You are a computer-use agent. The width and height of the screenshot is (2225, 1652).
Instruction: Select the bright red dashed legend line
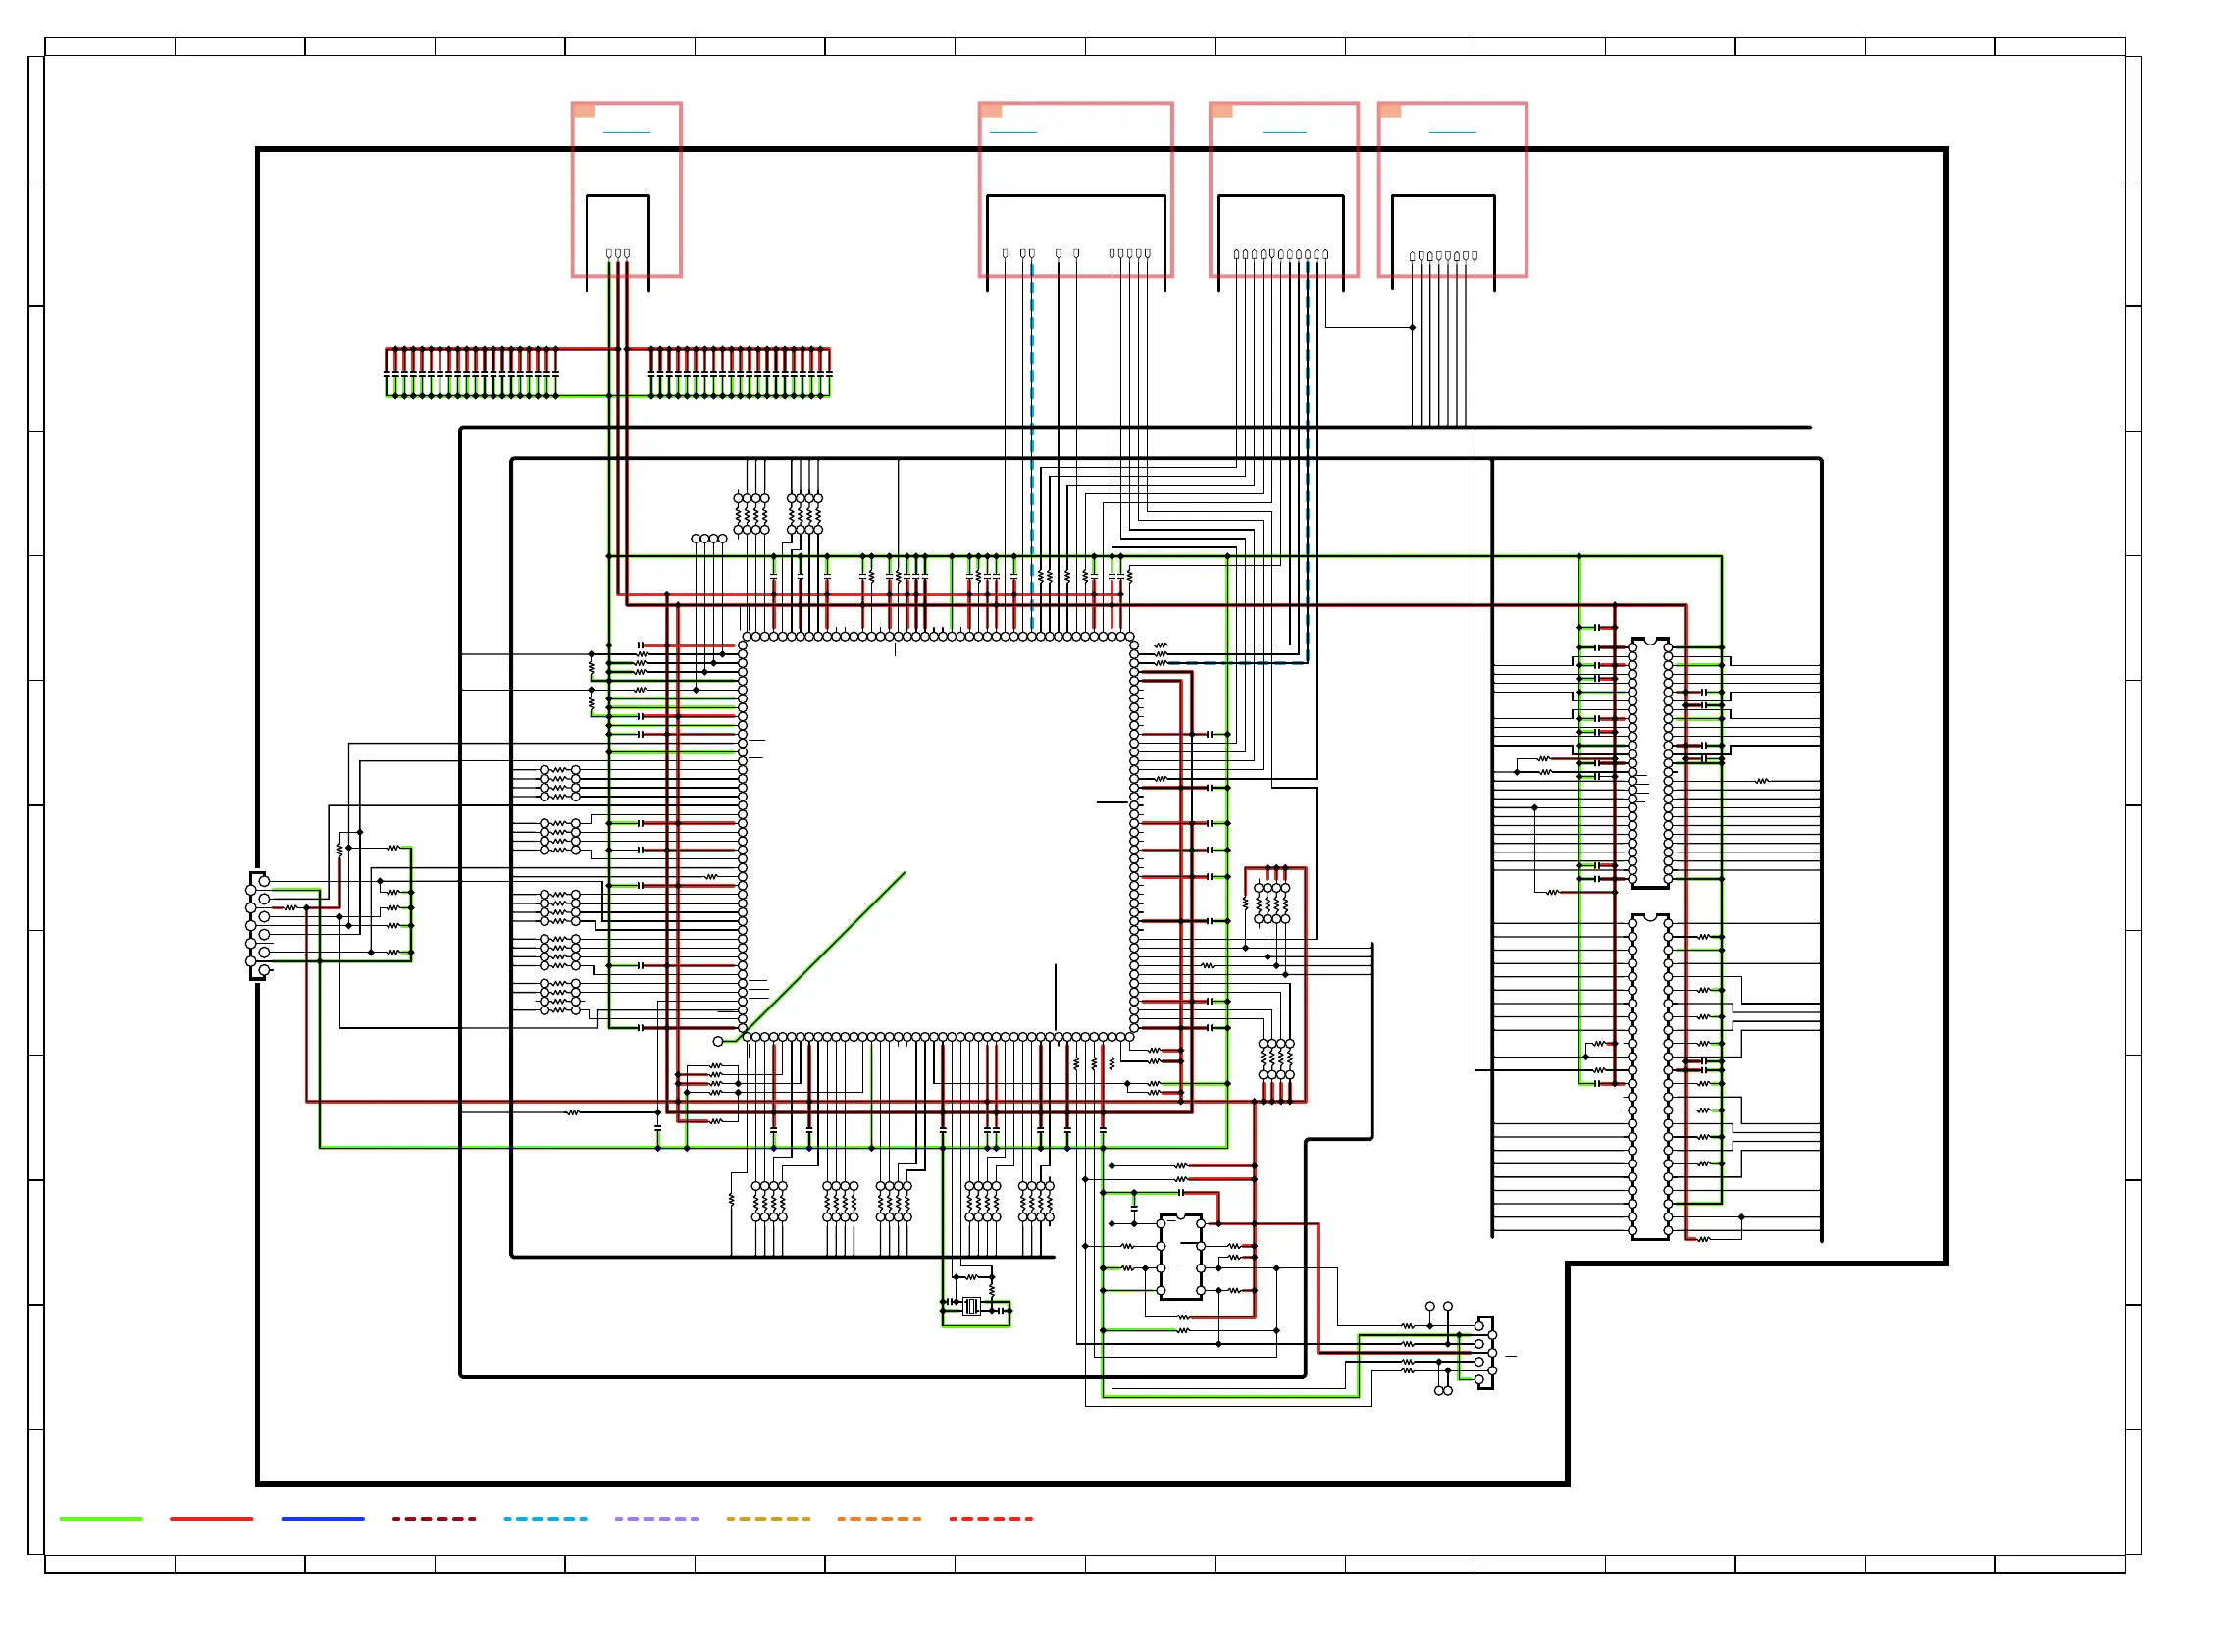[x=990, y=1518]
